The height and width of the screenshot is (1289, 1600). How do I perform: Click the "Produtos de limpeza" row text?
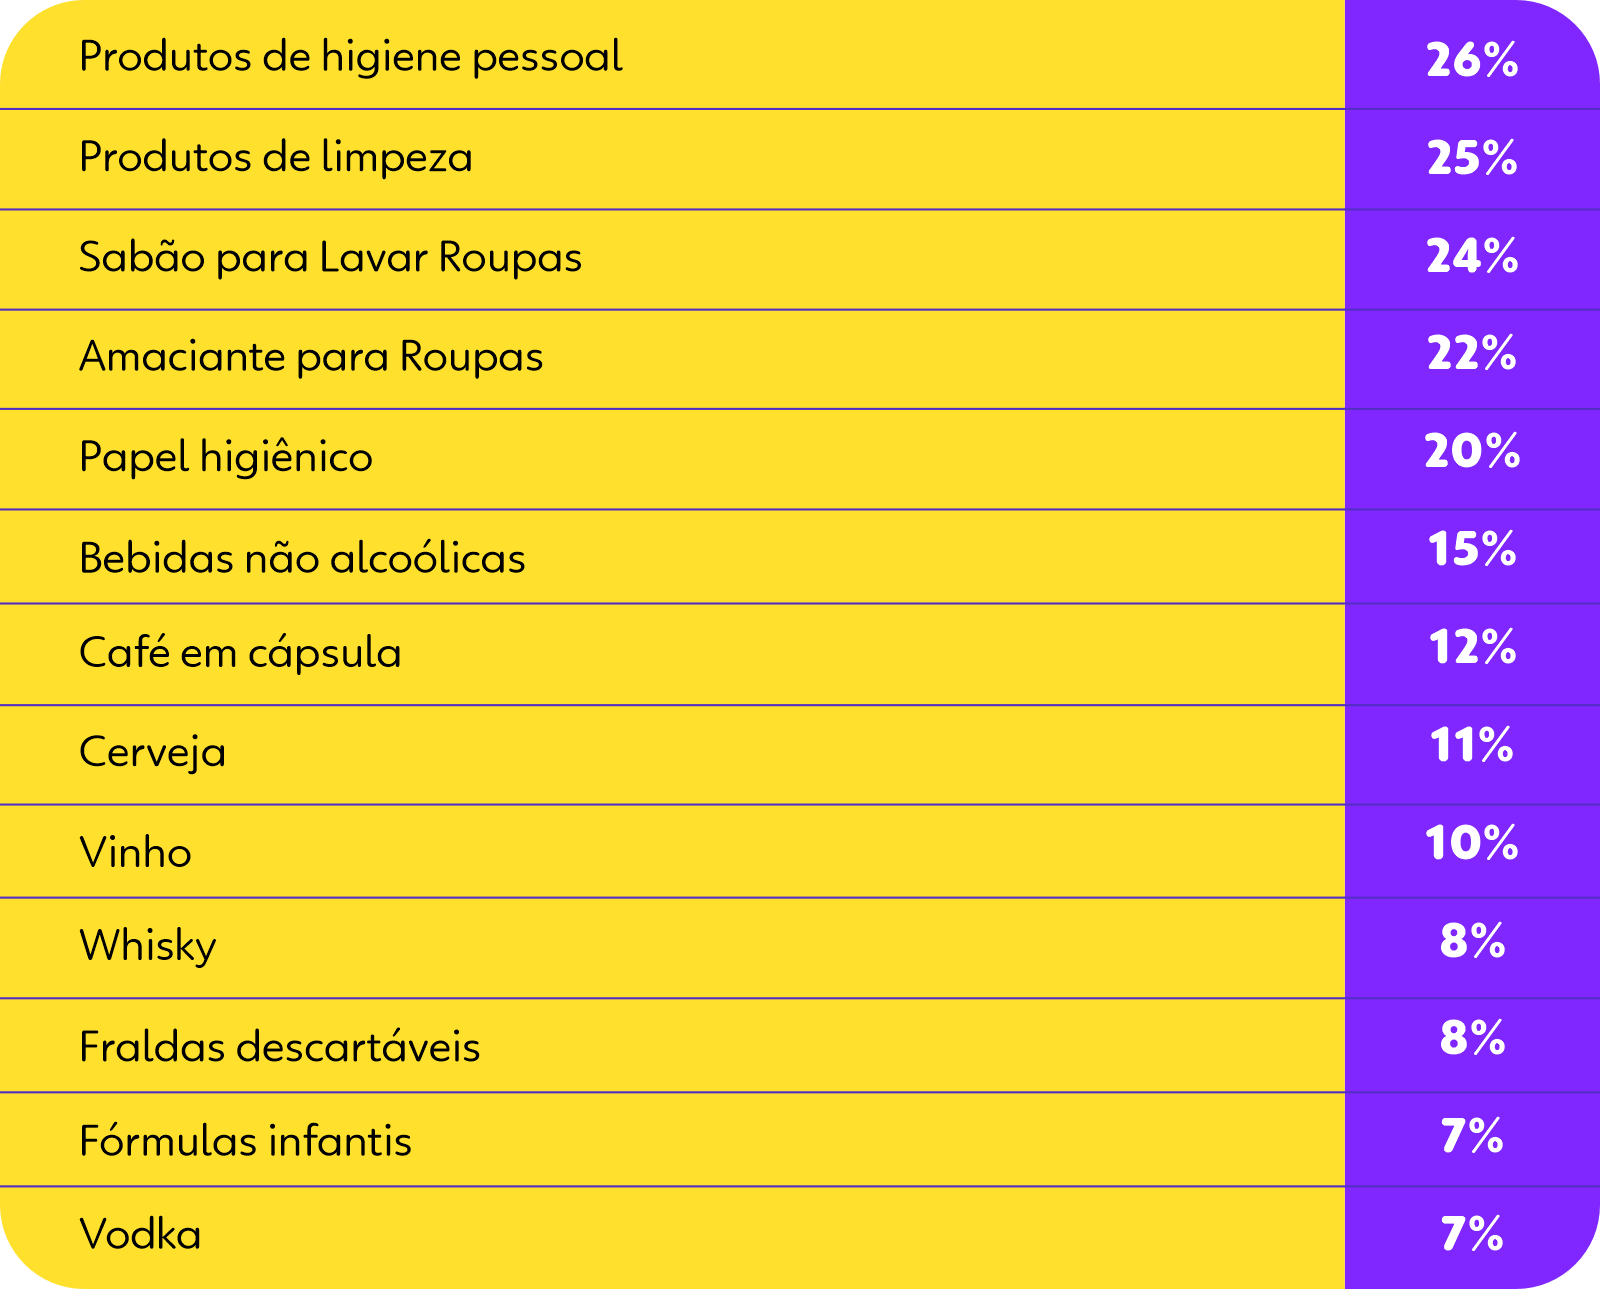click(x=275, y=157)
